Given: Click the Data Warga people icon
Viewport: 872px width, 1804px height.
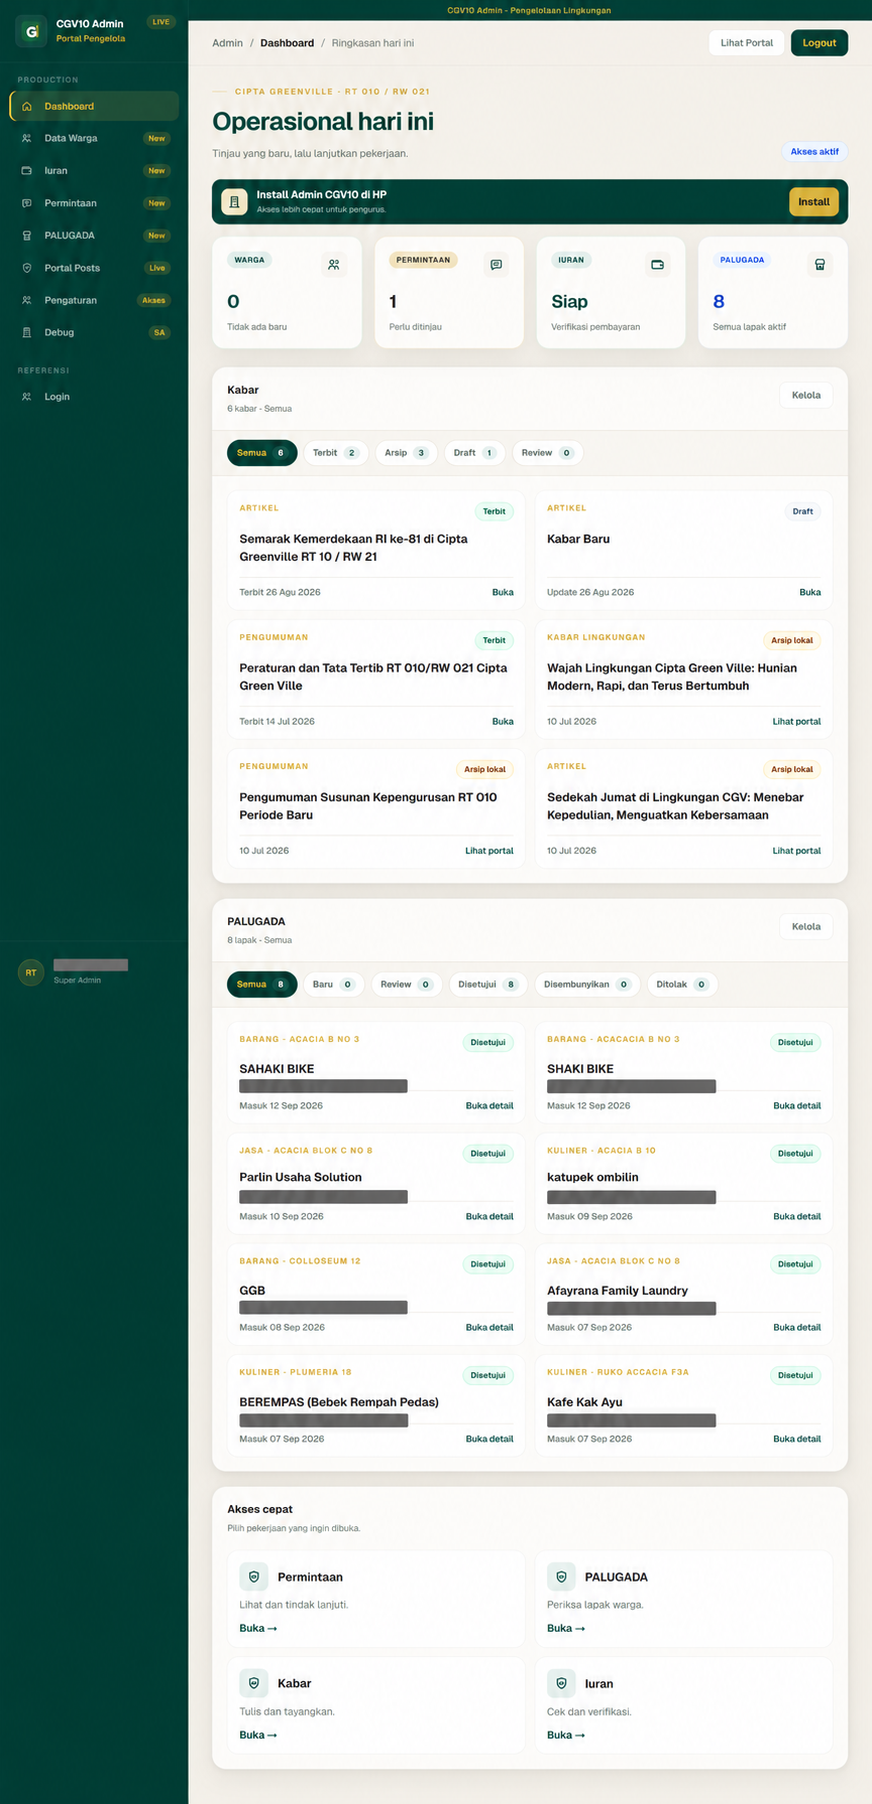Looking at the screenshot, I should click(27, 138).
